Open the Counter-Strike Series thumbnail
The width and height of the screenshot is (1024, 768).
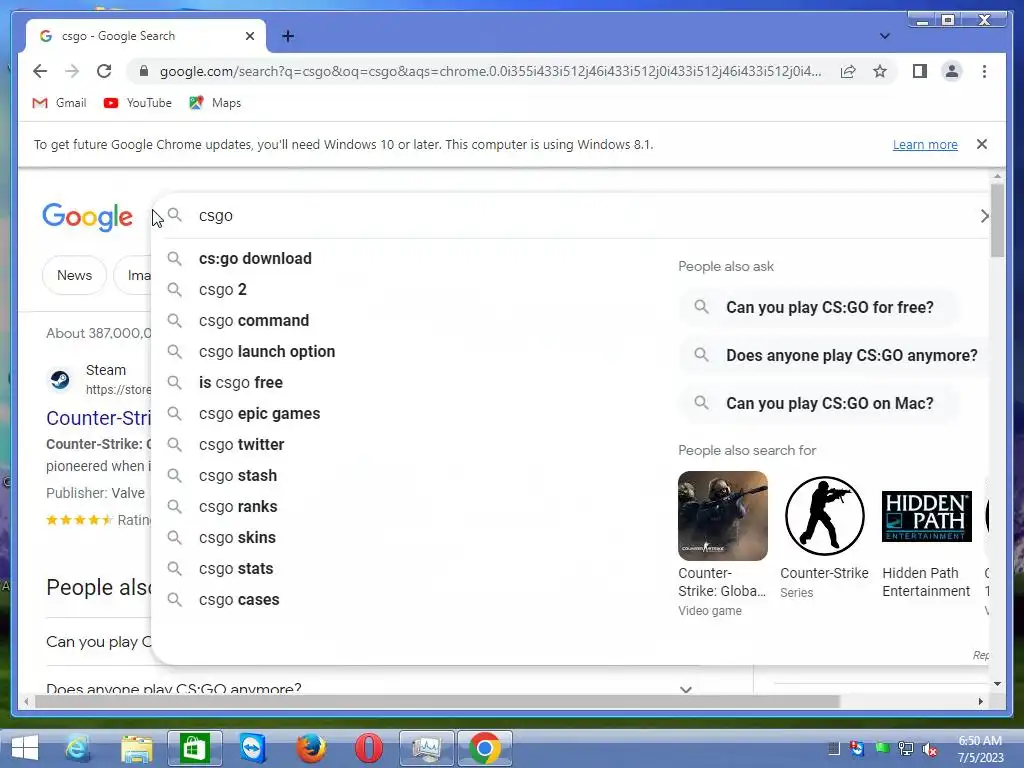click(824, 516)
